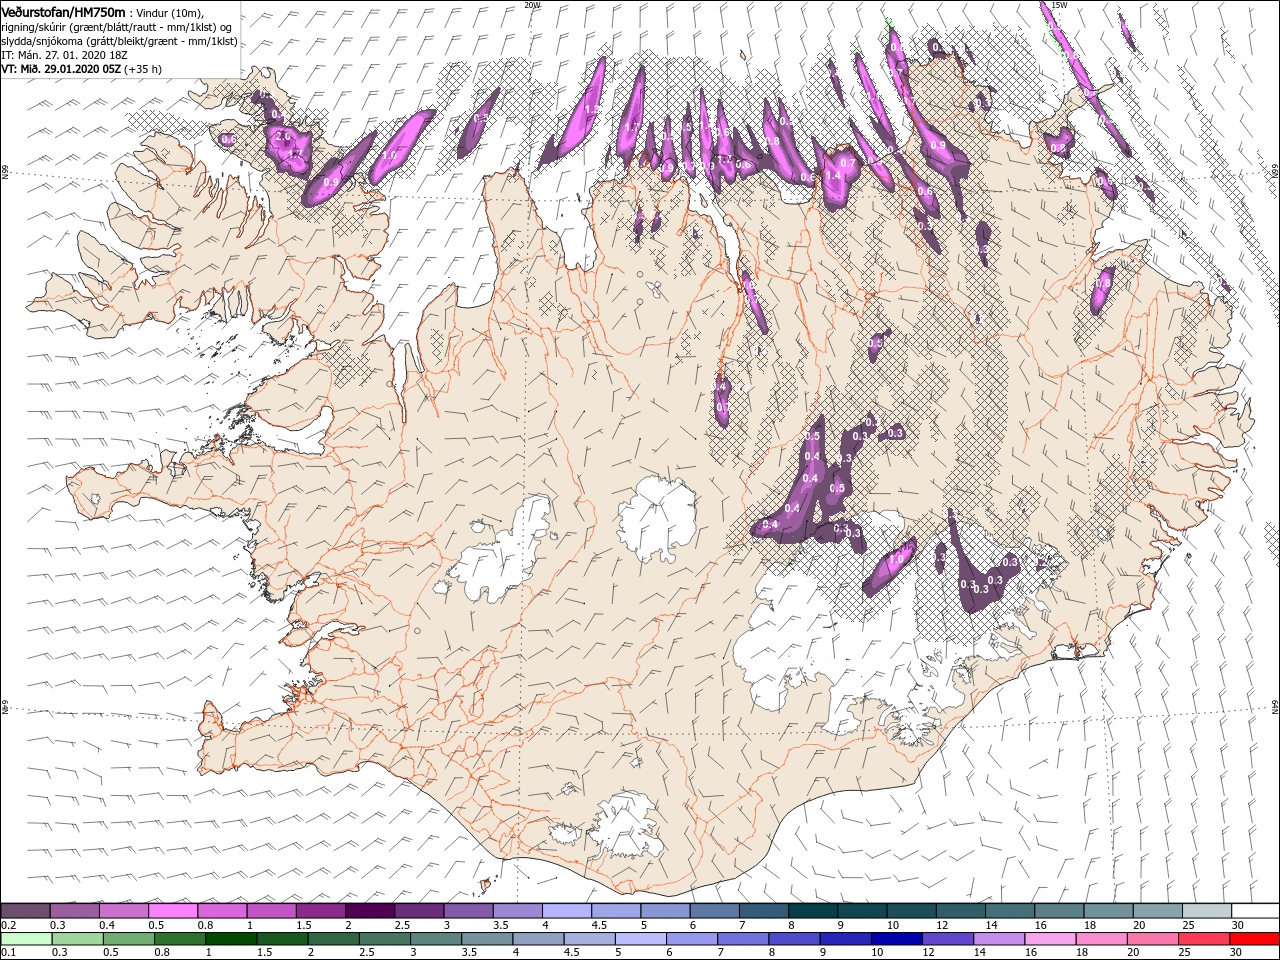Pick the light pink 16 swatch in bottom legend row
Image resolution: width=1280 pixels, height=960 pixels.
pyautogui.click(x=1050, y=939)
